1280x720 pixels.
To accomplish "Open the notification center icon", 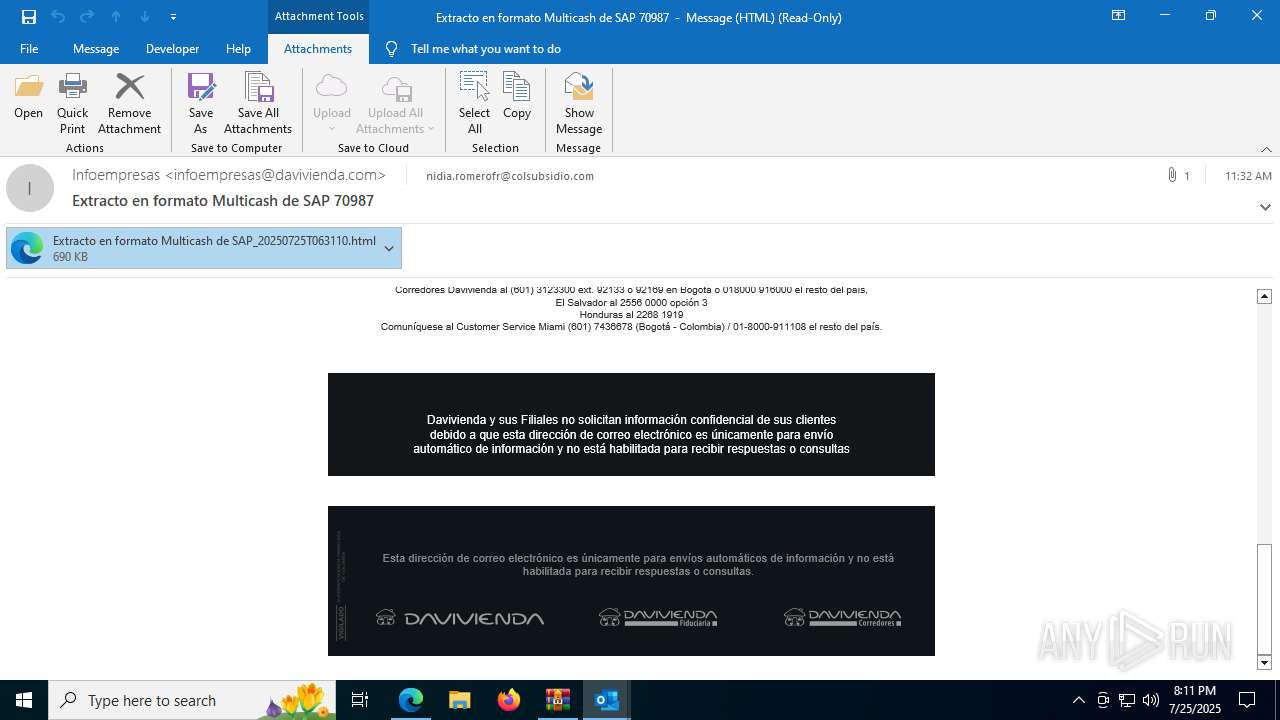I will [1247, 700].
